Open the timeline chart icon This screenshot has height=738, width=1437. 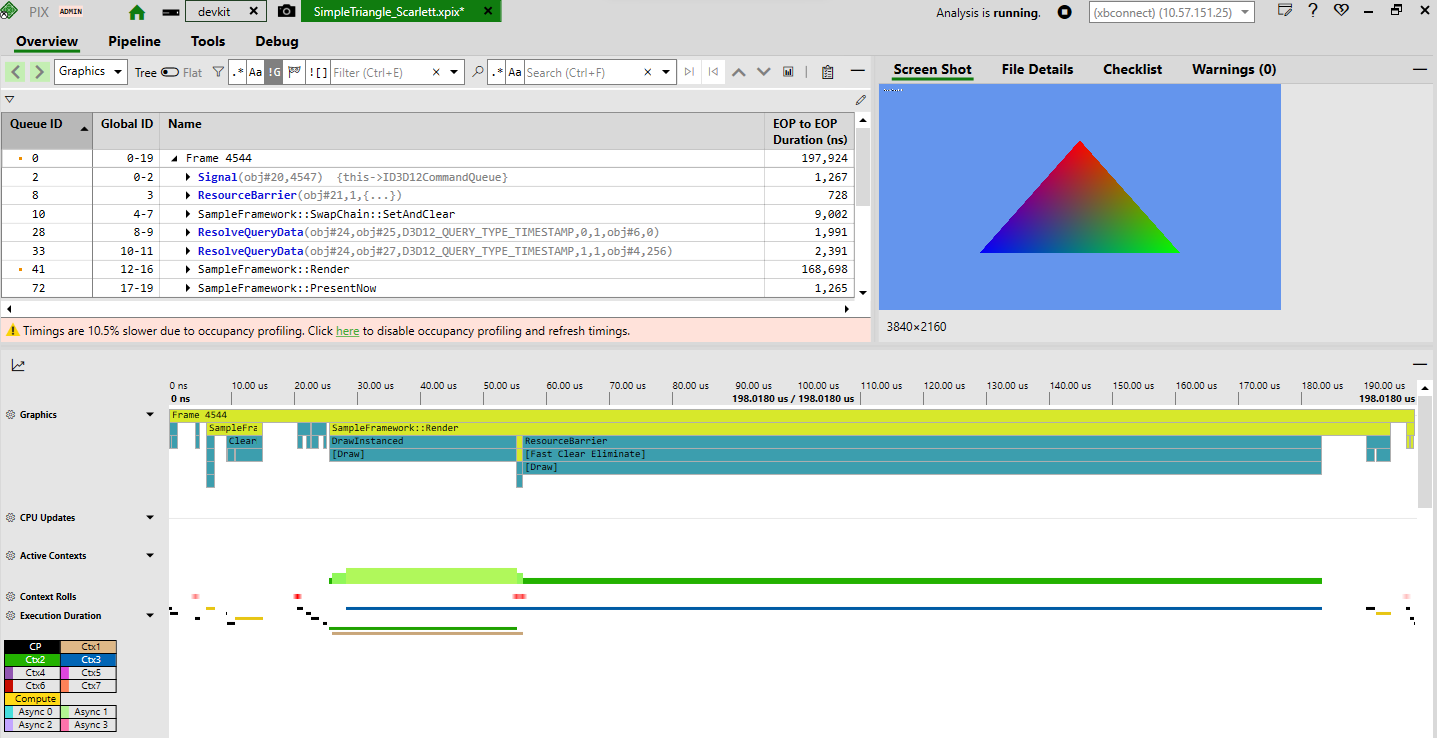(18, 366)
